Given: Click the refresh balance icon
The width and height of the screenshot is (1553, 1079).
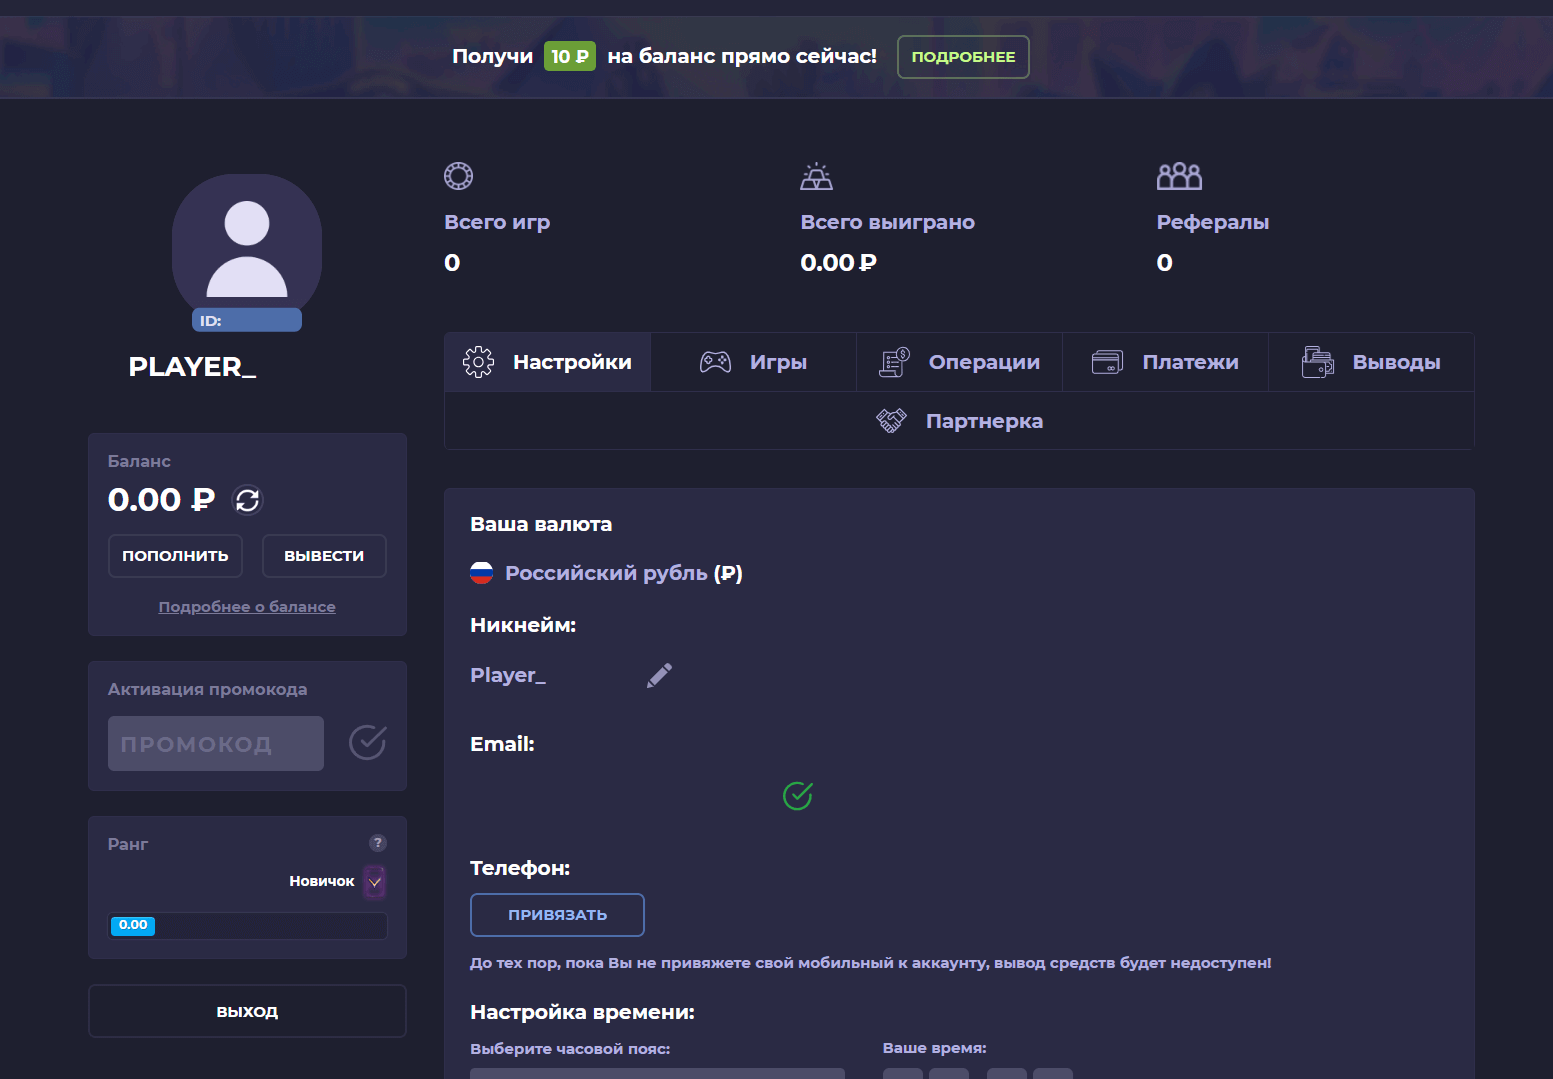Looking at the screenshot, I should point(247,499).
